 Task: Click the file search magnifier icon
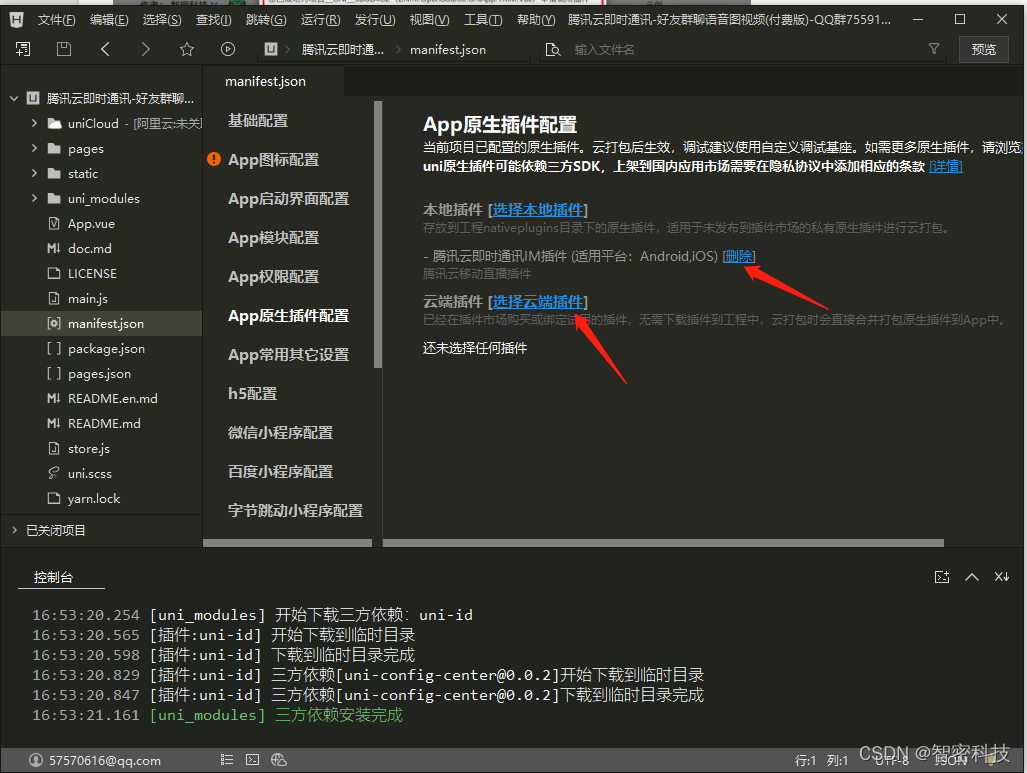pos(553,50)
